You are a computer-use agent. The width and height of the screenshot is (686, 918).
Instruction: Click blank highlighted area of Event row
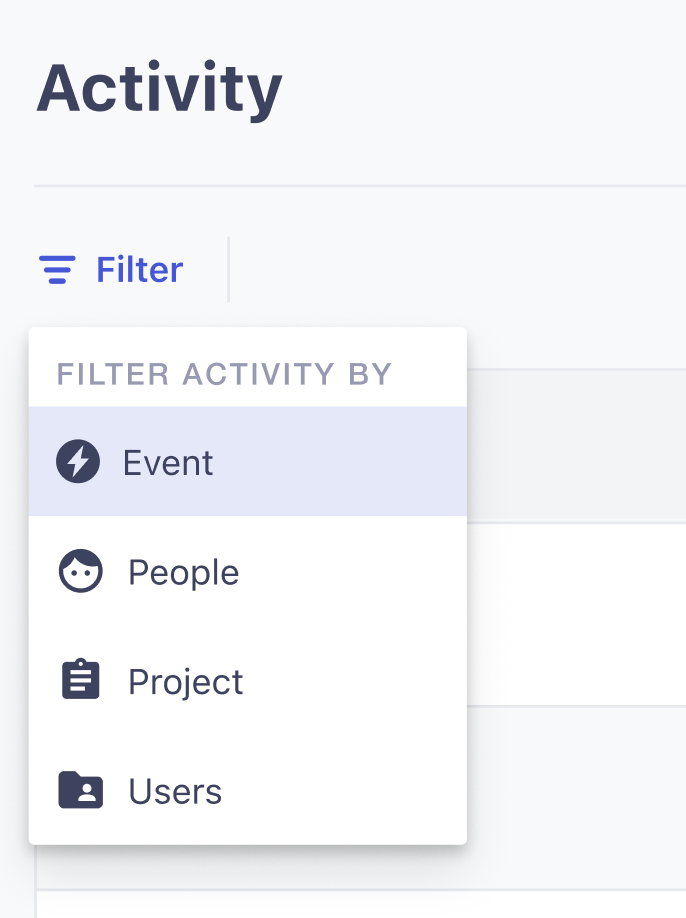[x=339, y=461]
